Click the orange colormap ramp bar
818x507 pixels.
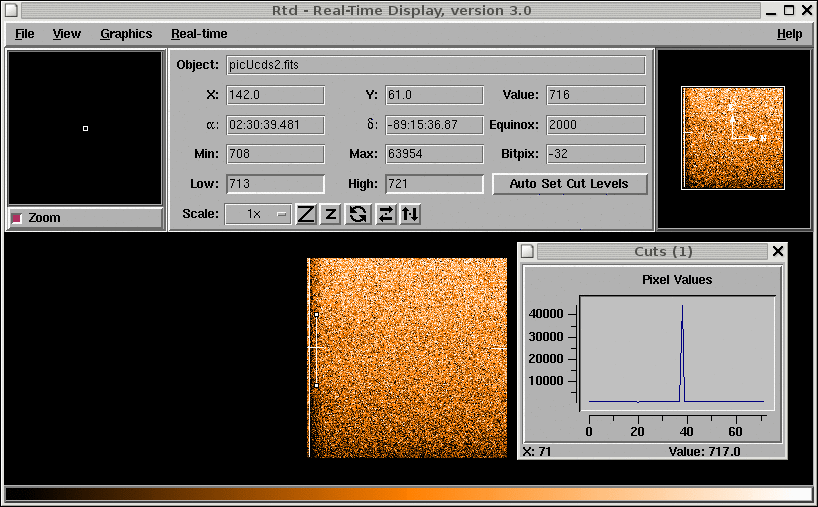coord(408,494)
